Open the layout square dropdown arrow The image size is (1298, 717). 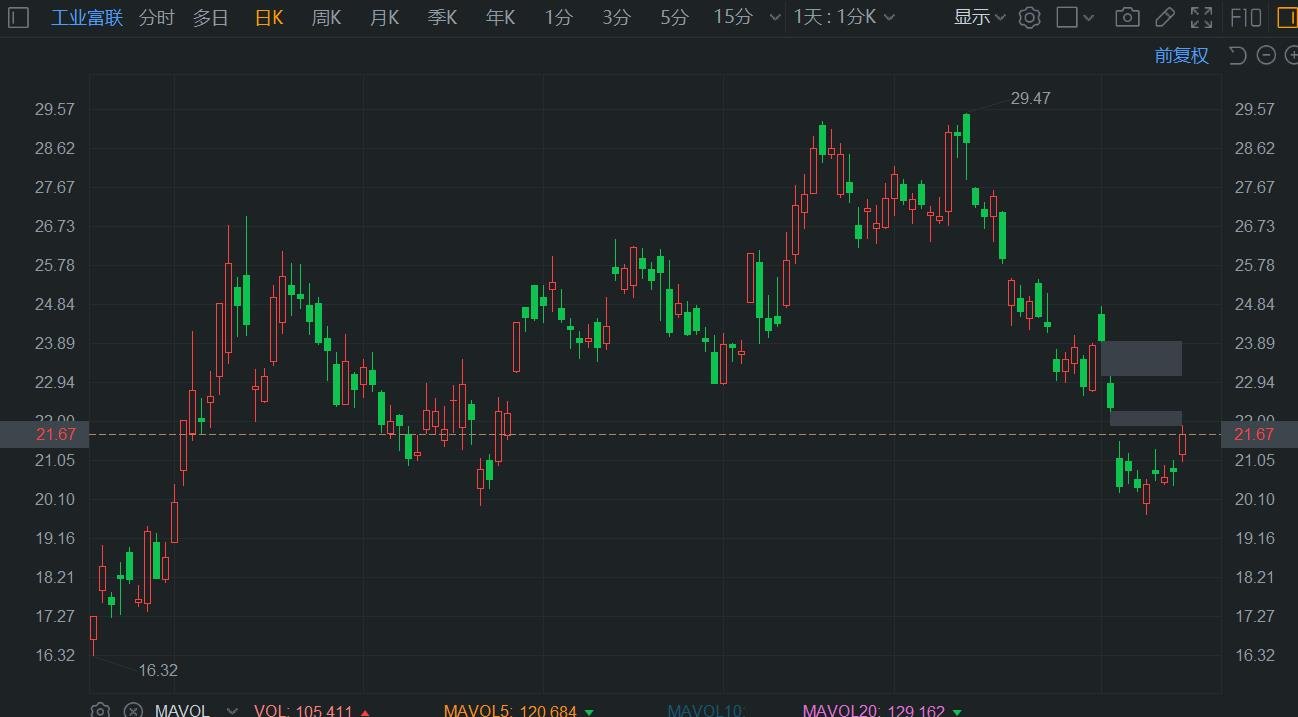click(1091, 17)
